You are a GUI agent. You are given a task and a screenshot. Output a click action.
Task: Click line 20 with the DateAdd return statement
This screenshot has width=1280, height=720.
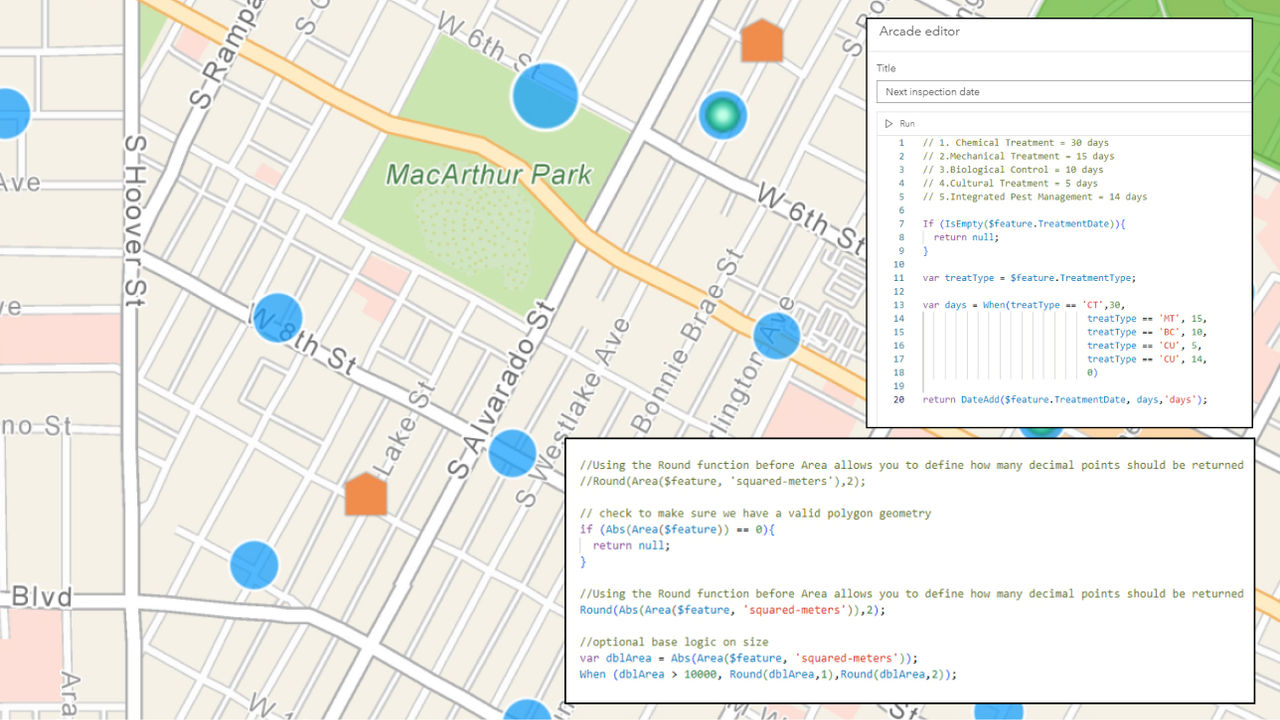tap(1065, 399)
